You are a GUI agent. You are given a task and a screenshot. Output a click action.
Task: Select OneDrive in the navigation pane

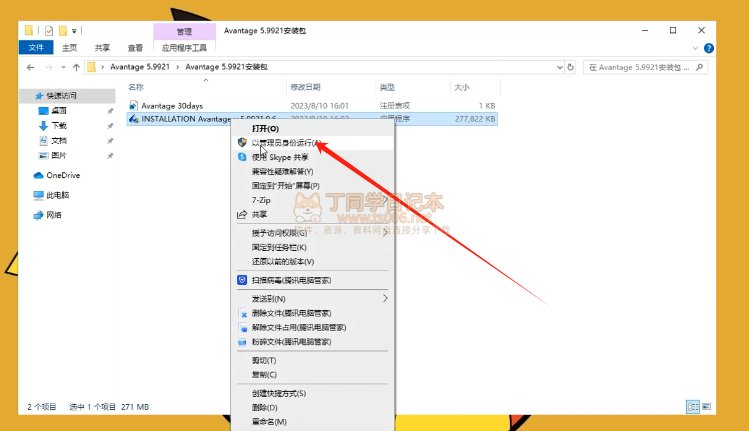point(63,175)
